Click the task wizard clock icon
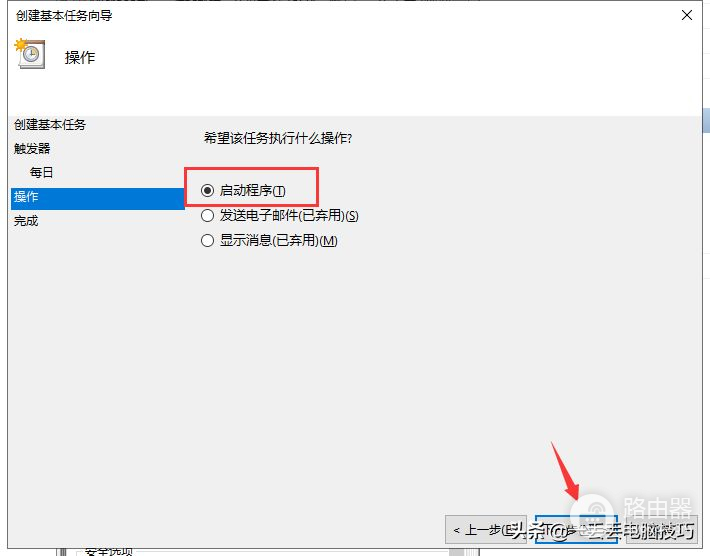710x556 pixels. pos(30,53)
